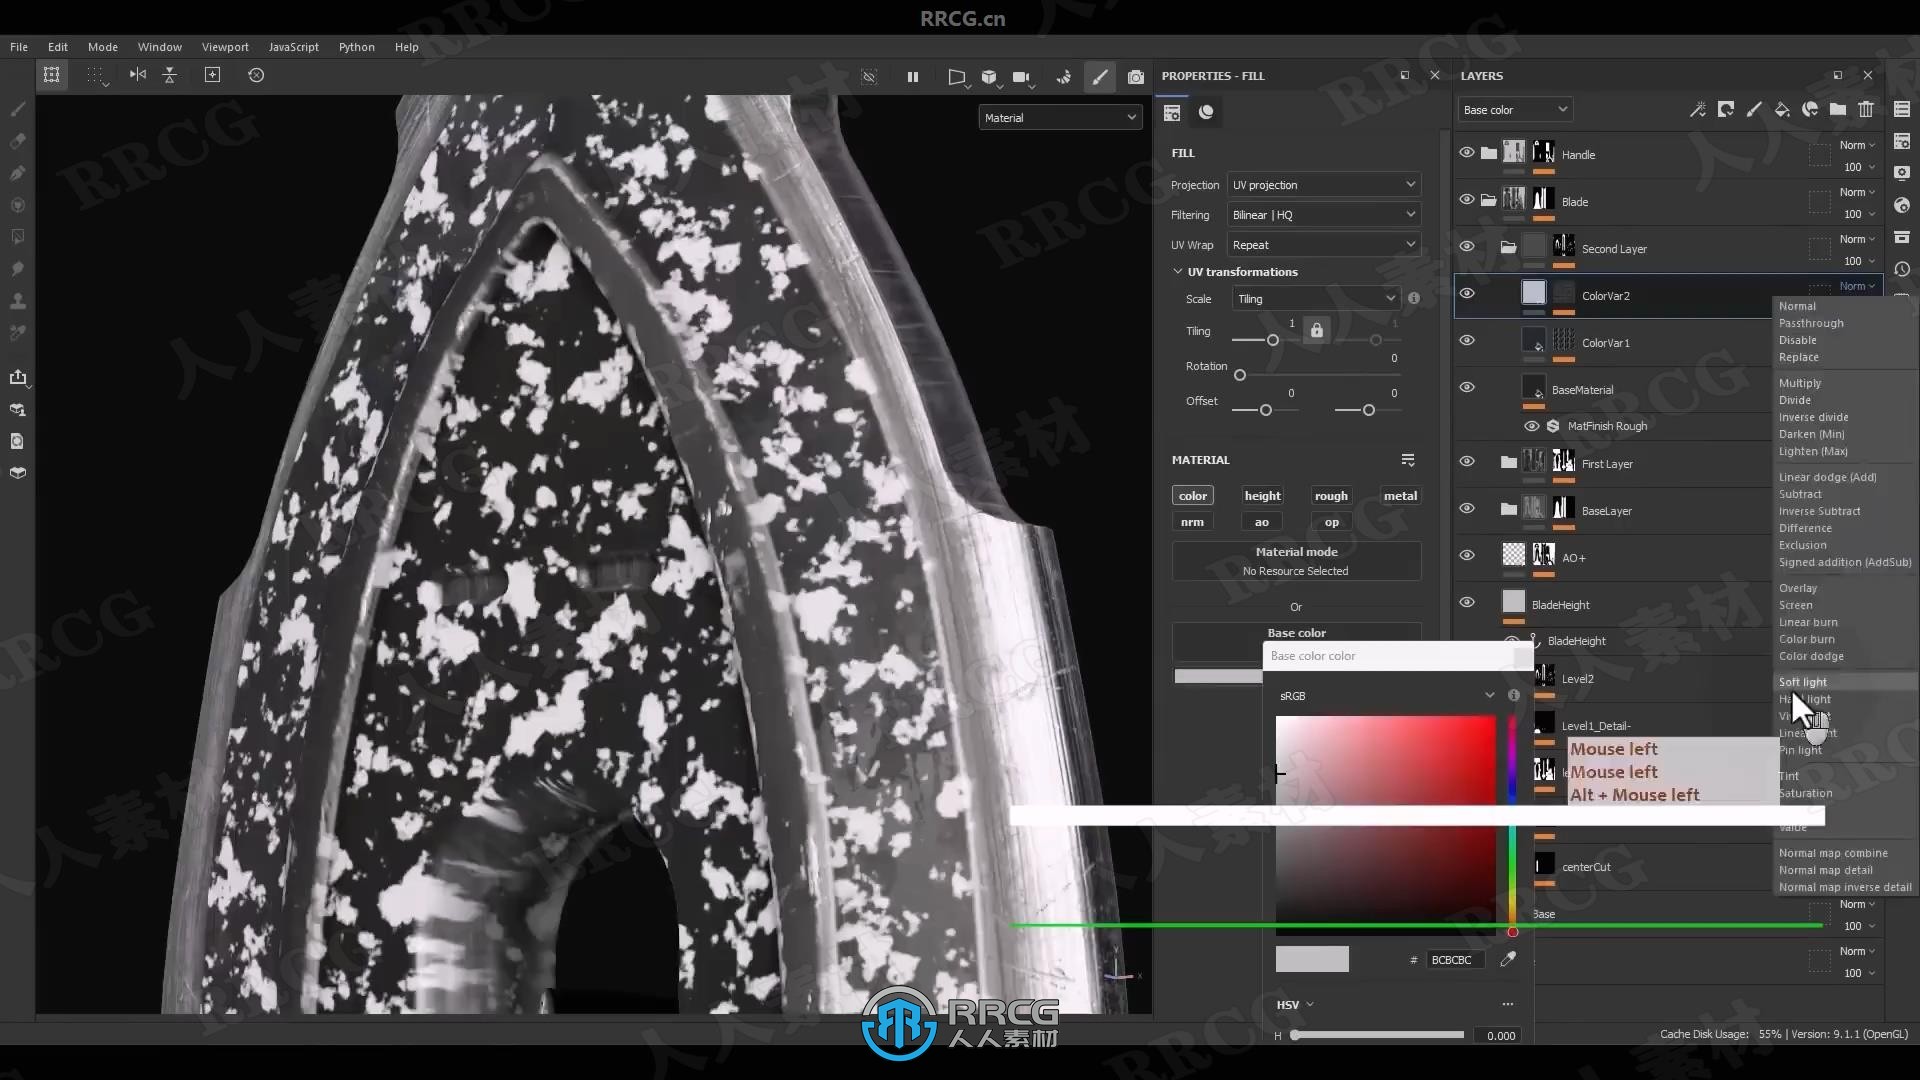Open the UV Wrap Repeat dropdown
The image size is (1920, 1080).
[x=1323, y=245]
